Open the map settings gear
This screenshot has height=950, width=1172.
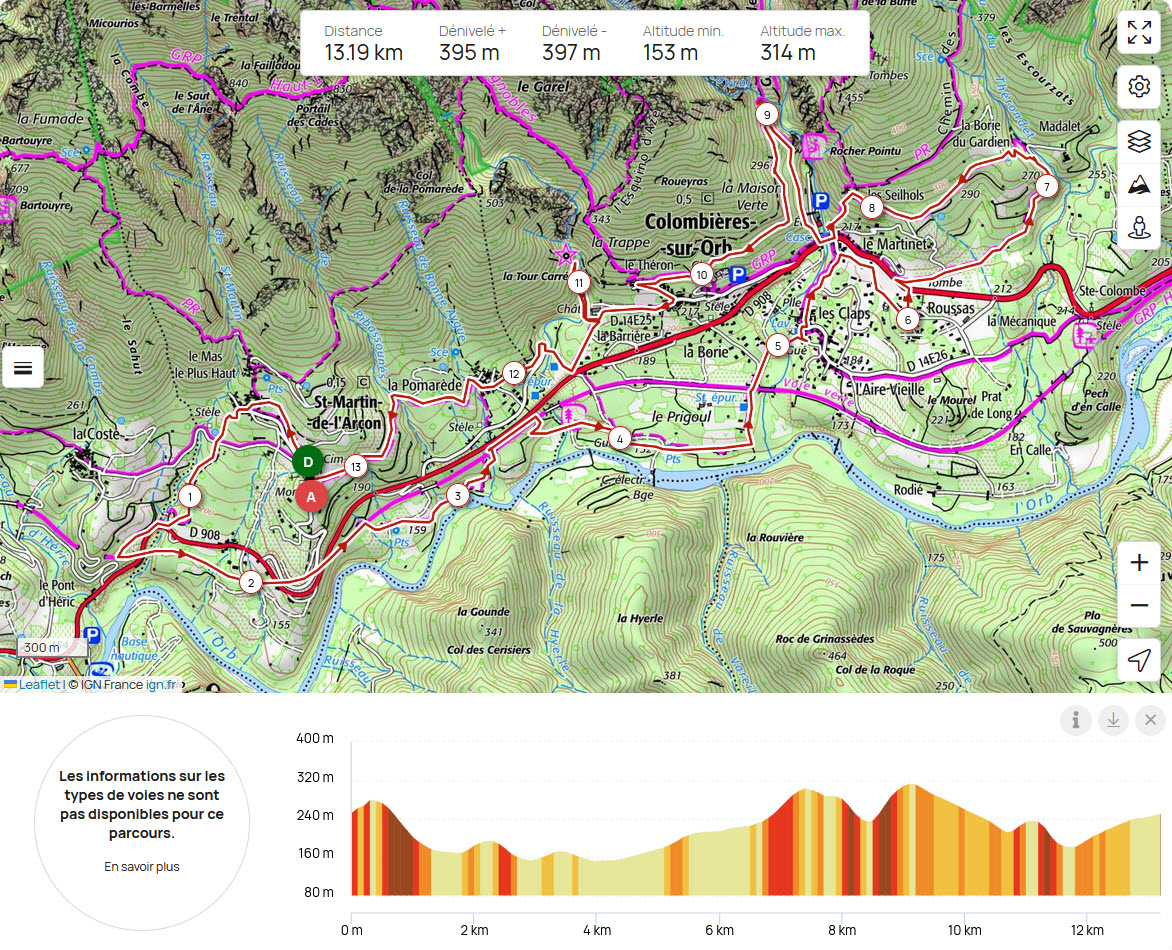(1139, 87)
